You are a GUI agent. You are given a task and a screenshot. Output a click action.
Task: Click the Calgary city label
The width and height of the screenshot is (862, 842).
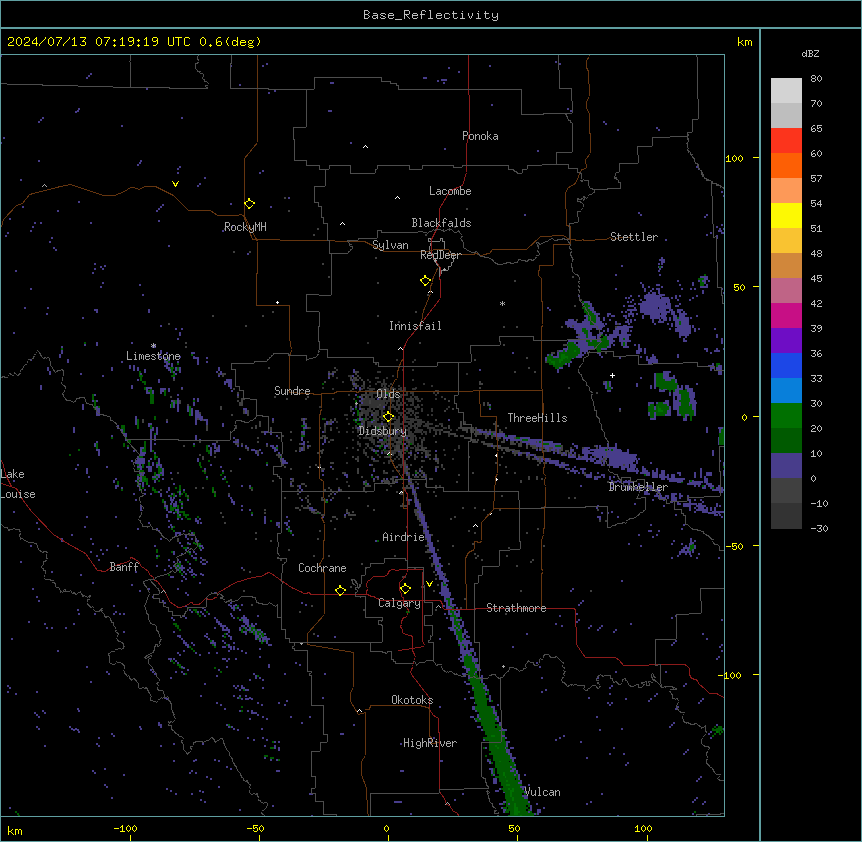[x=399, y=603]
